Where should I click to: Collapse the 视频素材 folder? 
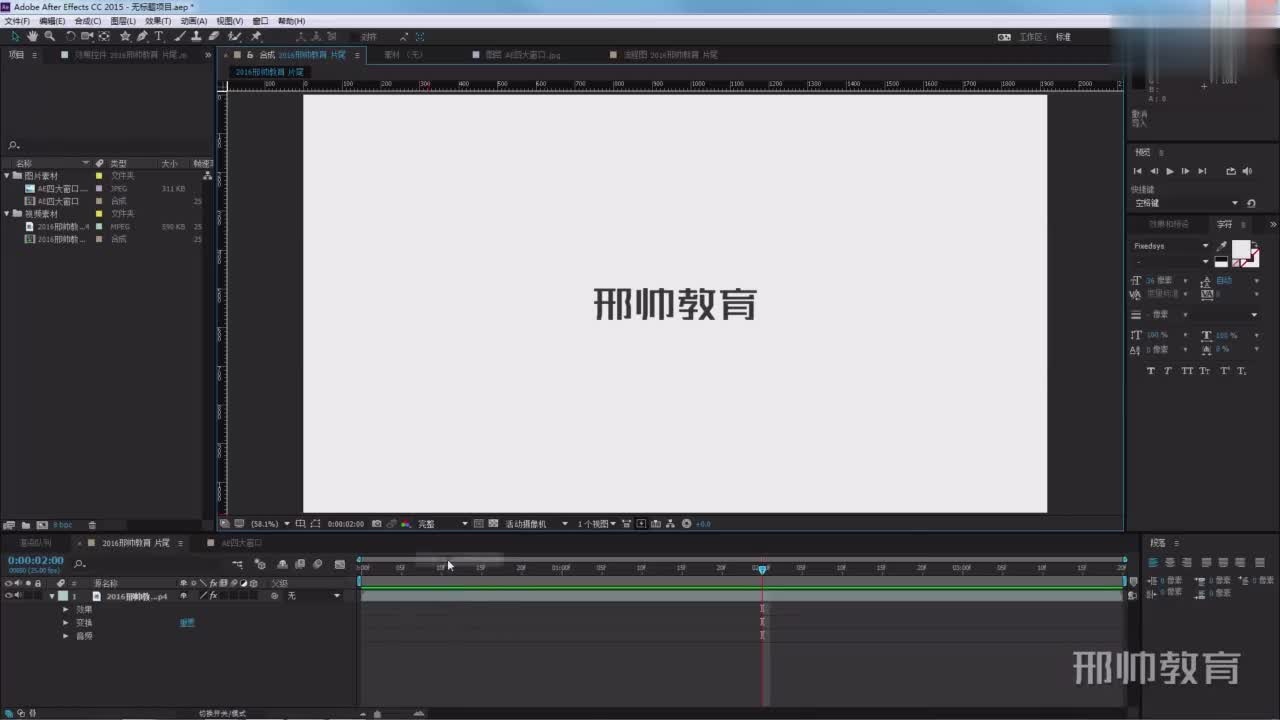tap(8, 213)
